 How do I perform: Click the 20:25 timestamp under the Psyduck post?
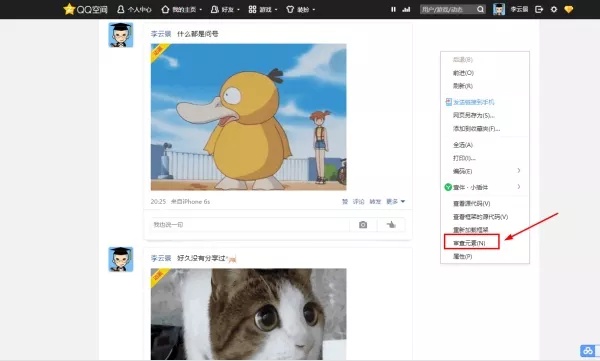[x=158, y=202]
